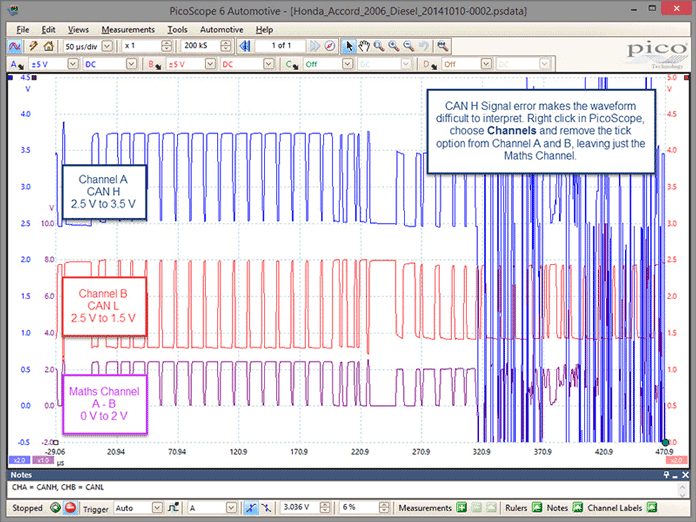
Task: Toggle falling edge trigger
Action: tap(266, 507)
